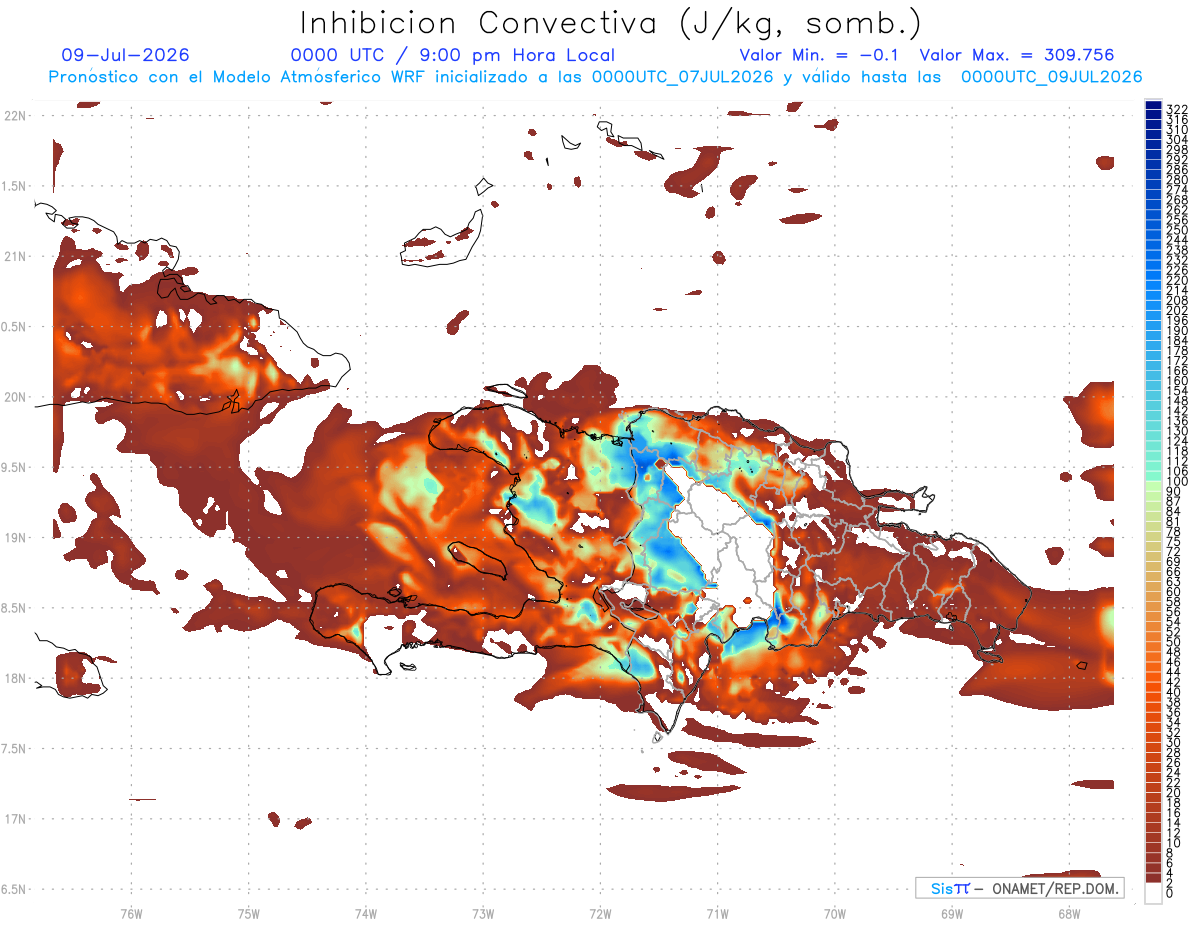Click the '0.5N' latitude label

tap(15, 327)
